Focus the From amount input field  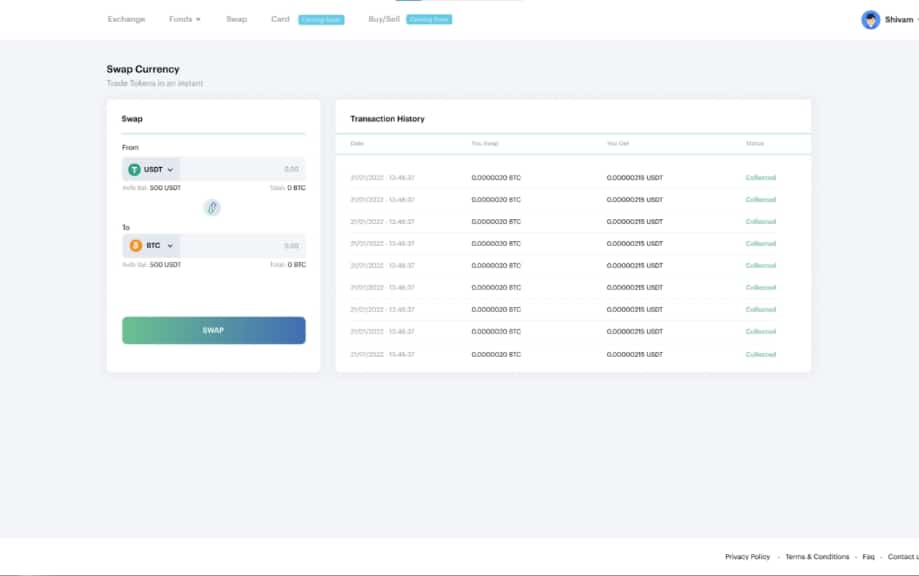pyautogui.click(x=243, y=169)
